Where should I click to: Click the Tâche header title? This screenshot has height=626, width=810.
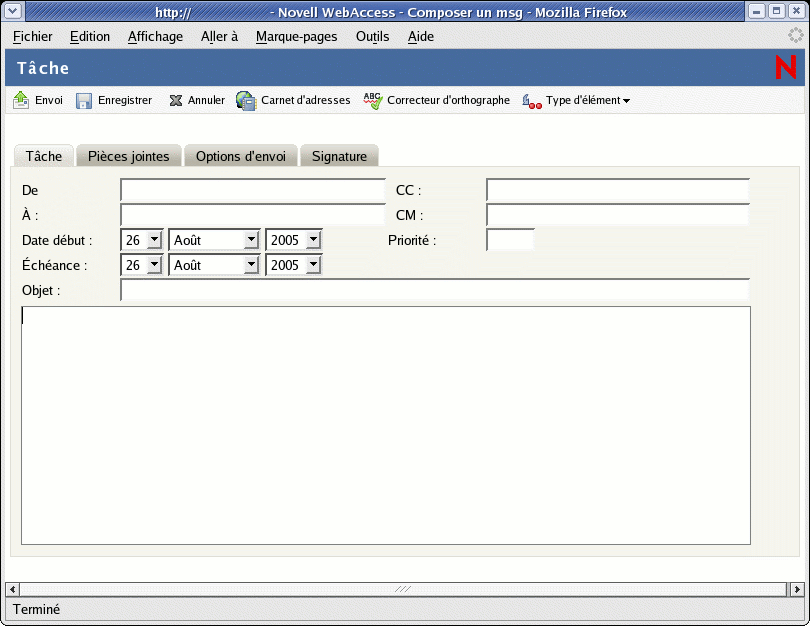(43, 68)
